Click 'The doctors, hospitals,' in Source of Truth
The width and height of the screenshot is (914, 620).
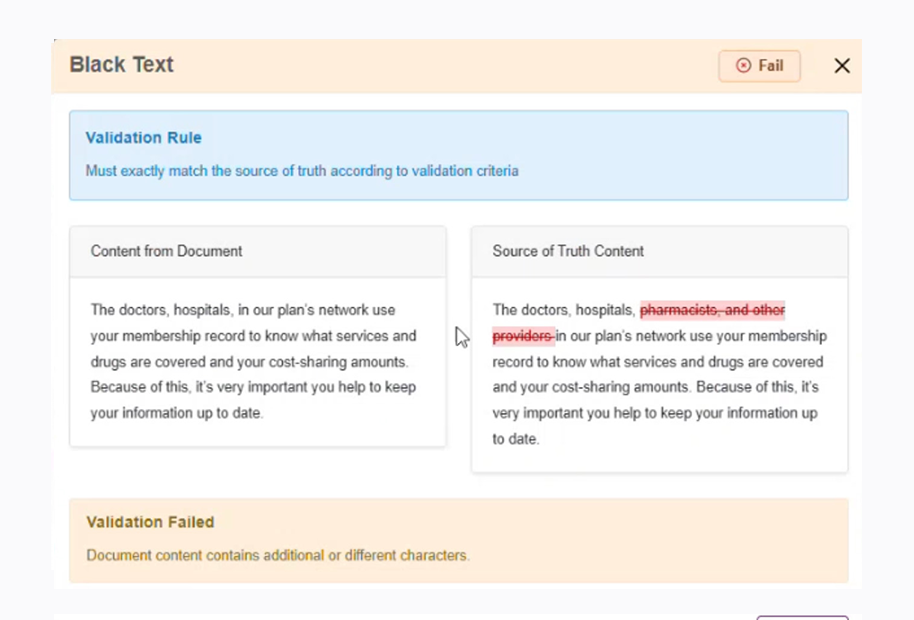coord(563,310)
